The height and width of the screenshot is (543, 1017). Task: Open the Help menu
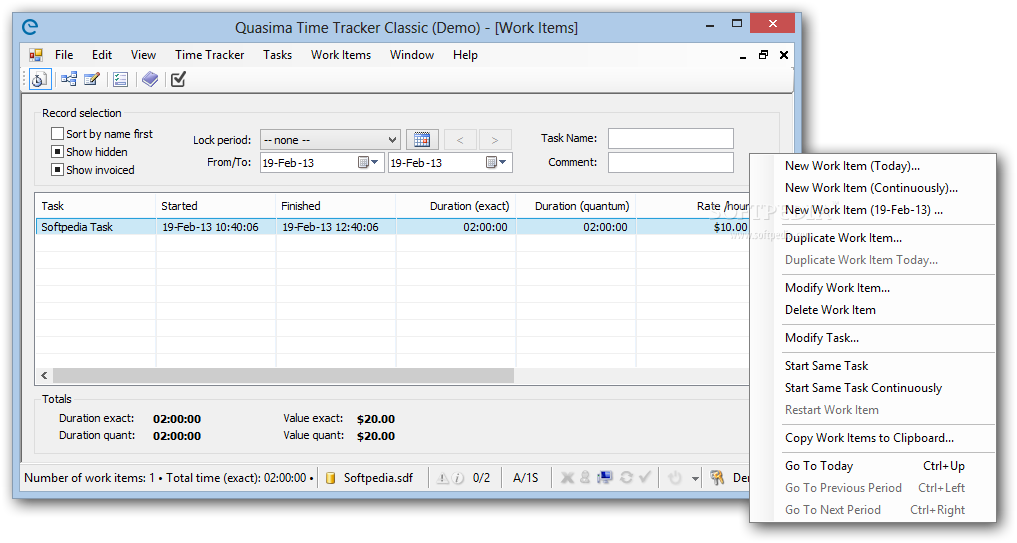(x=465, y=55)
